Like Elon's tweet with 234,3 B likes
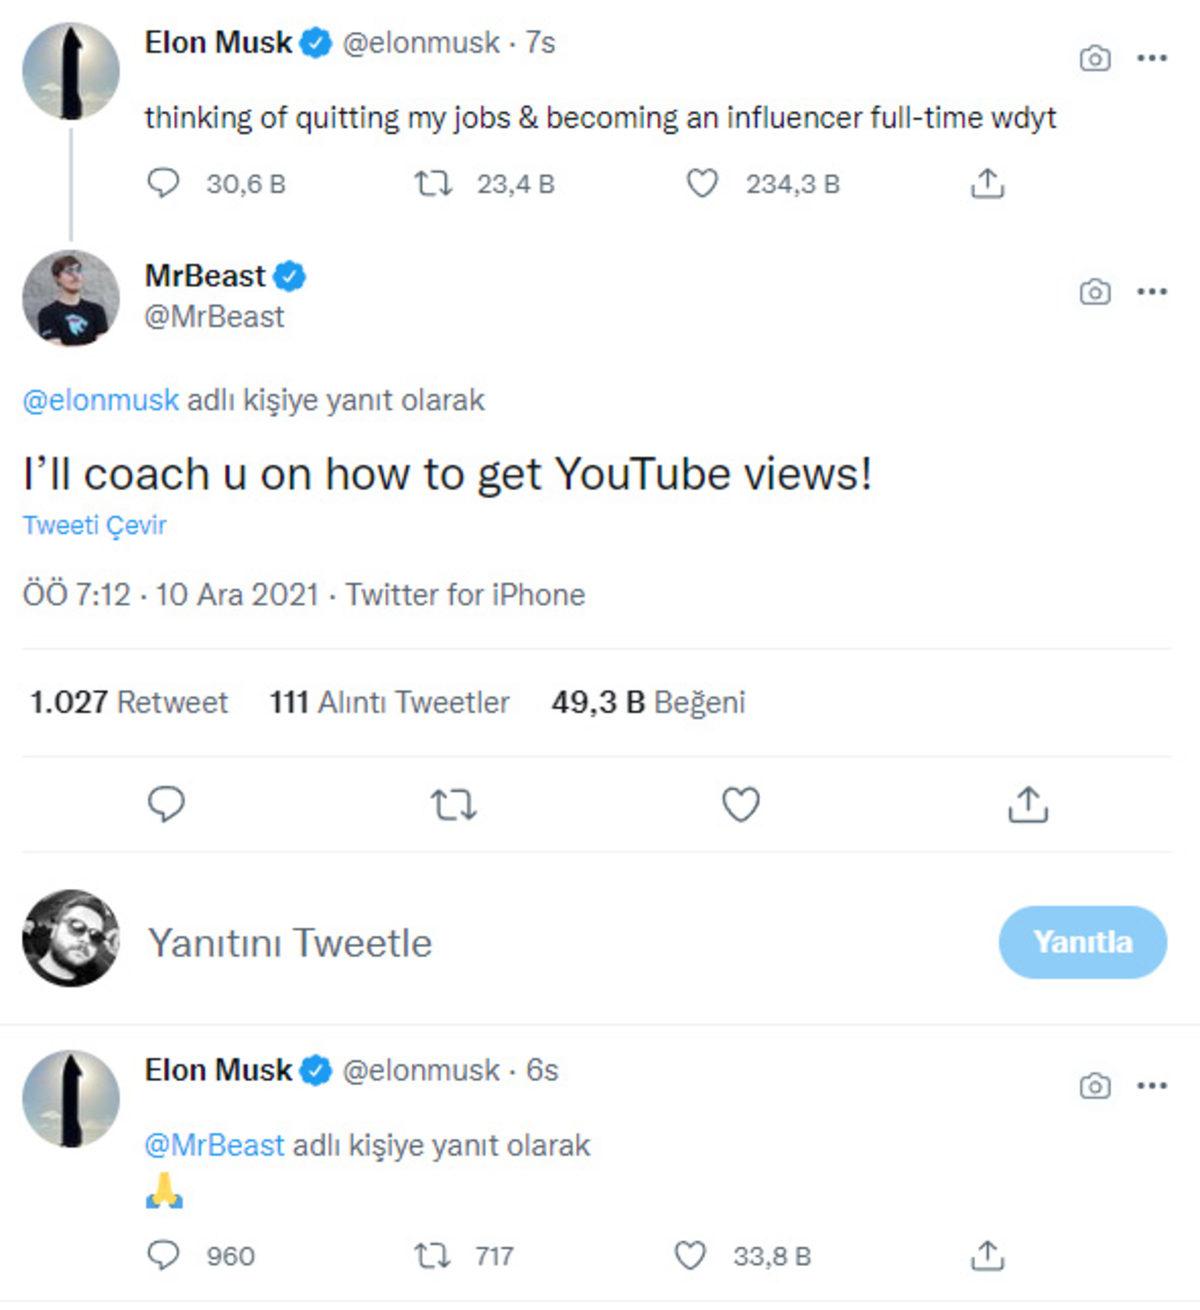The image size is (1200, 1310). pyautogui.click(x=702, y=183)
